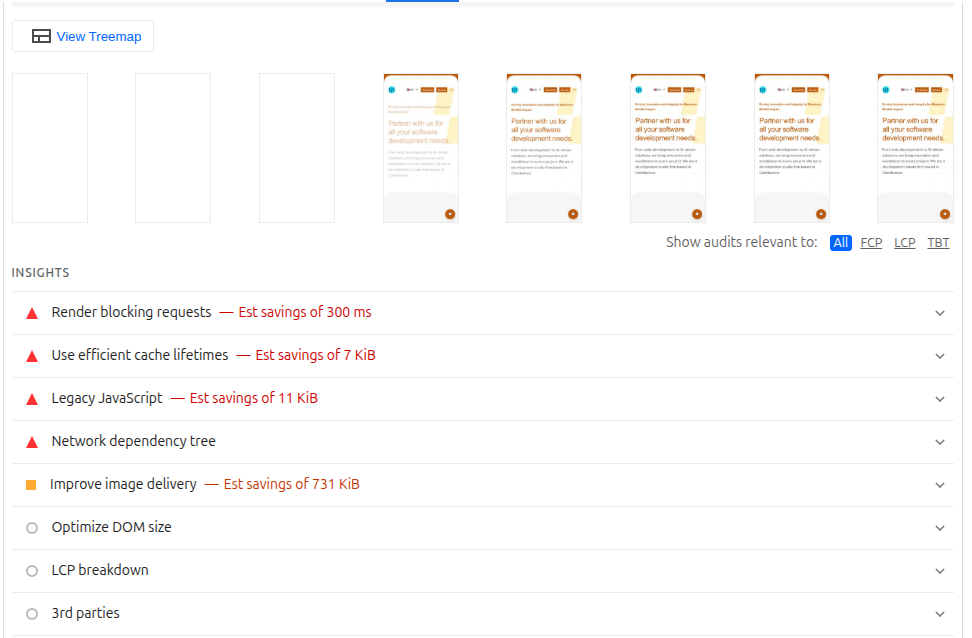This screenshot has height=638, width=972.
Task: Expand Render blocking requests chevron
Action: (939, 313)
